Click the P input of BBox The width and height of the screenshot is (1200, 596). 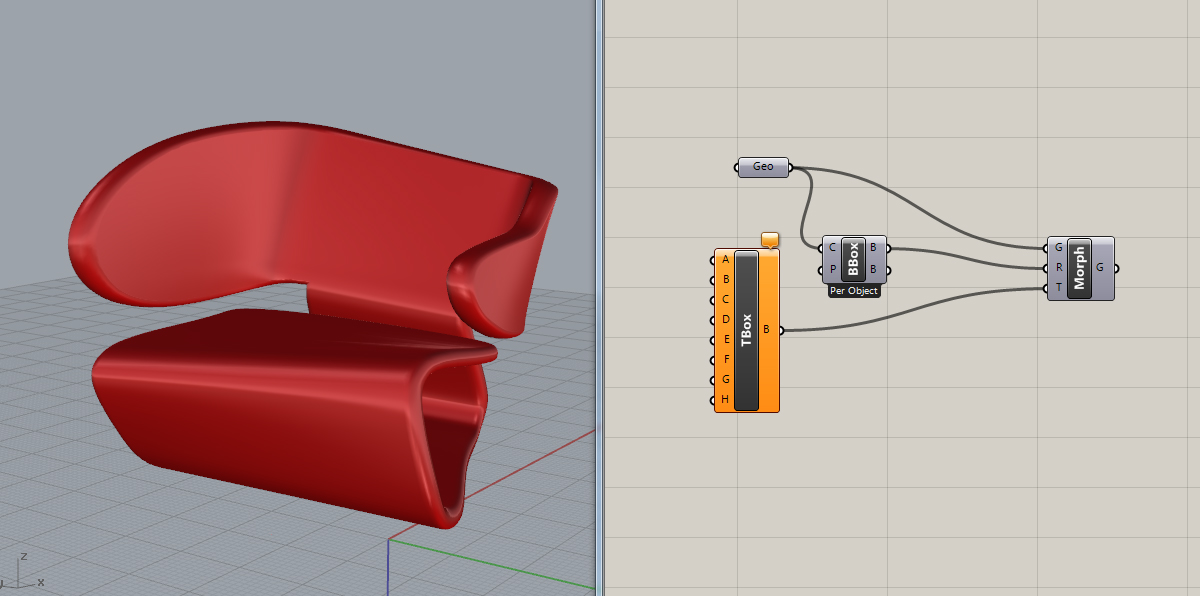coord(832,270)
